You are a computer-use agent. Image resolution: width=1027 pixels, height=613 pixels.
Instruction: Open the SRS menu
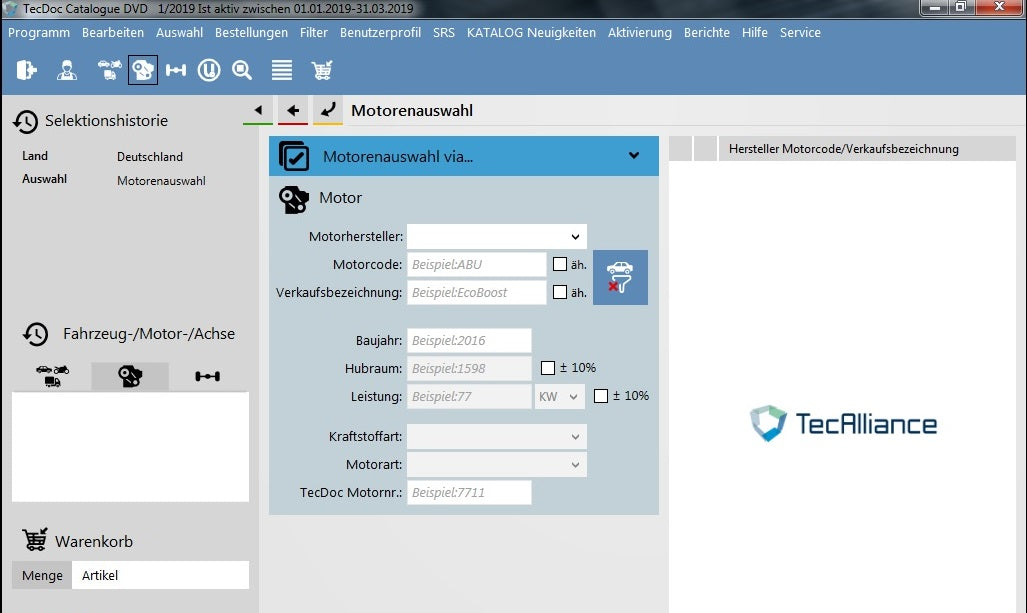tap(444, 33)
